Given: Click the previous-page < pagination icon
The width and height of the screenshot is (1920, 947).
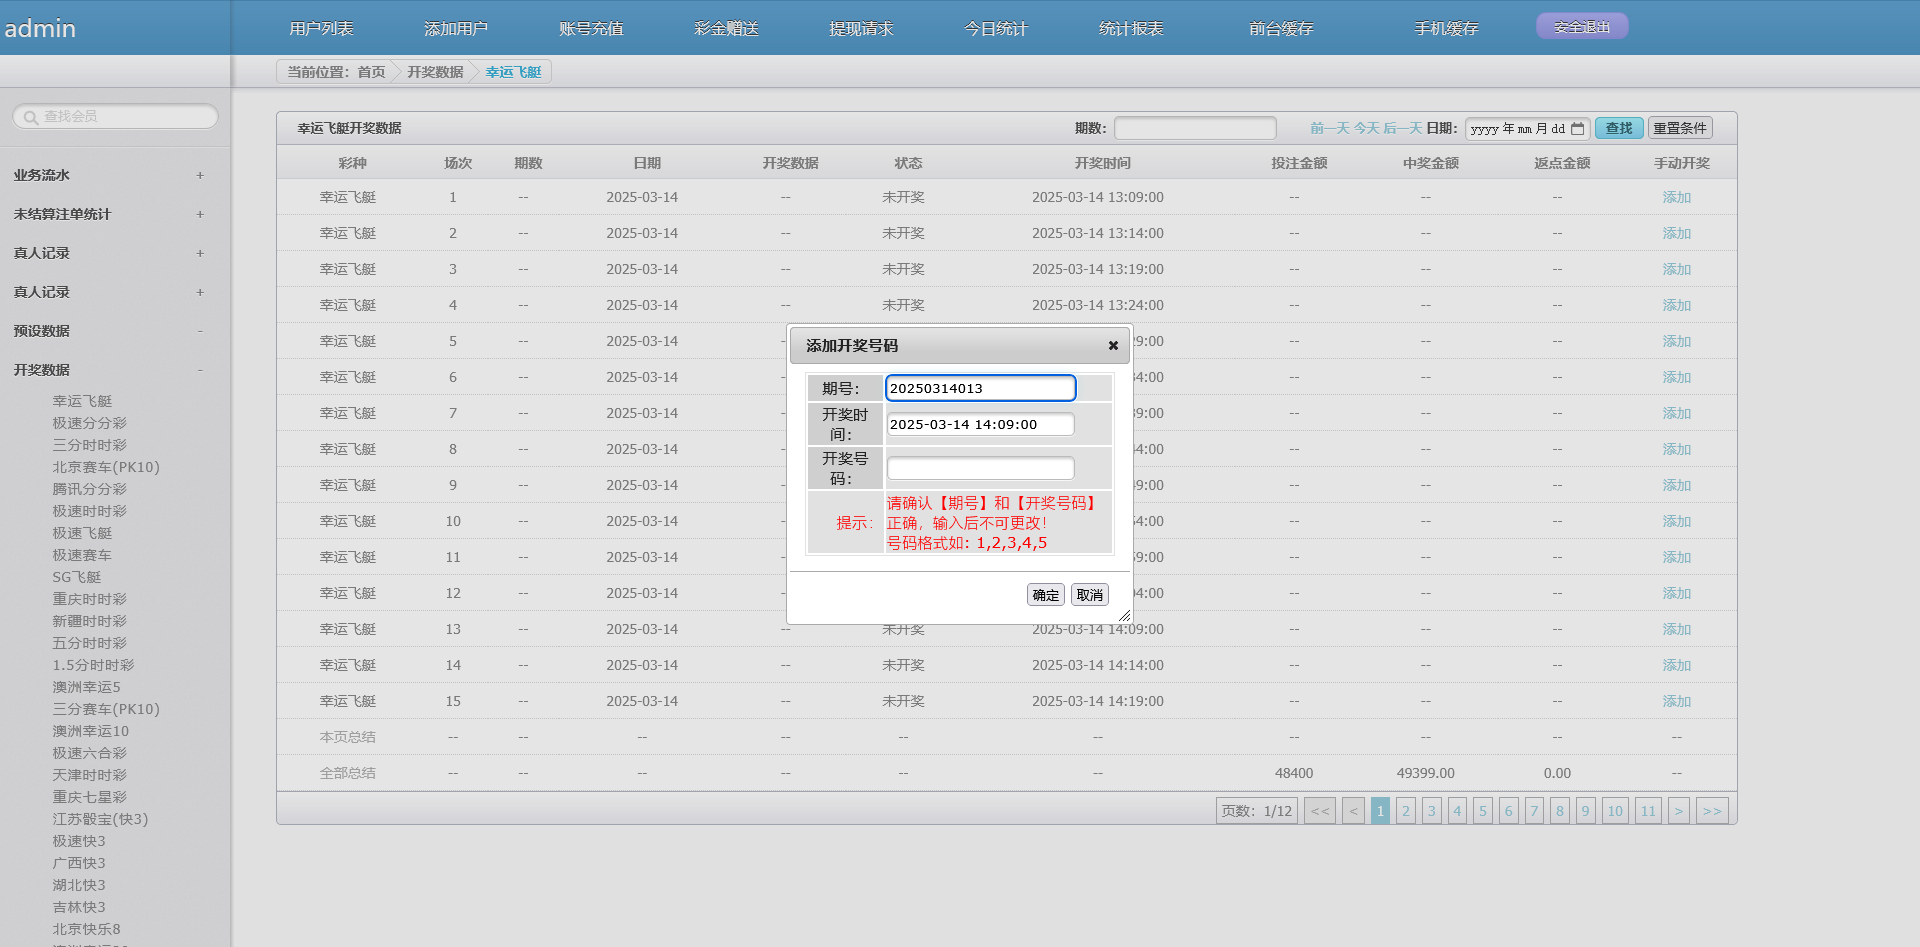Looking at the screenshot, I should (x=1354, y=810).
